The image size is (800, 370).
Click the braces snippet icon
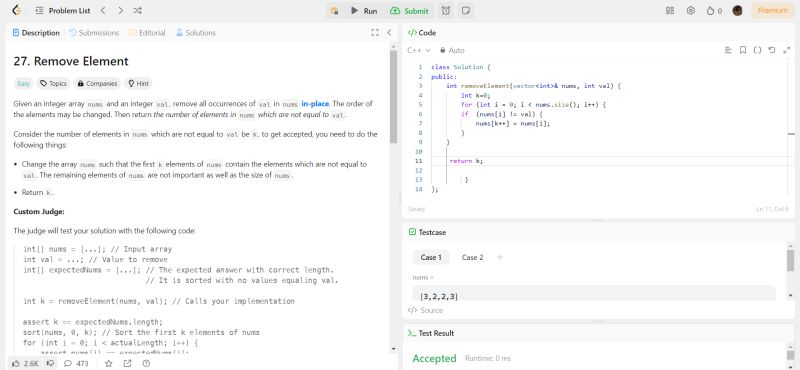(757, 50)
